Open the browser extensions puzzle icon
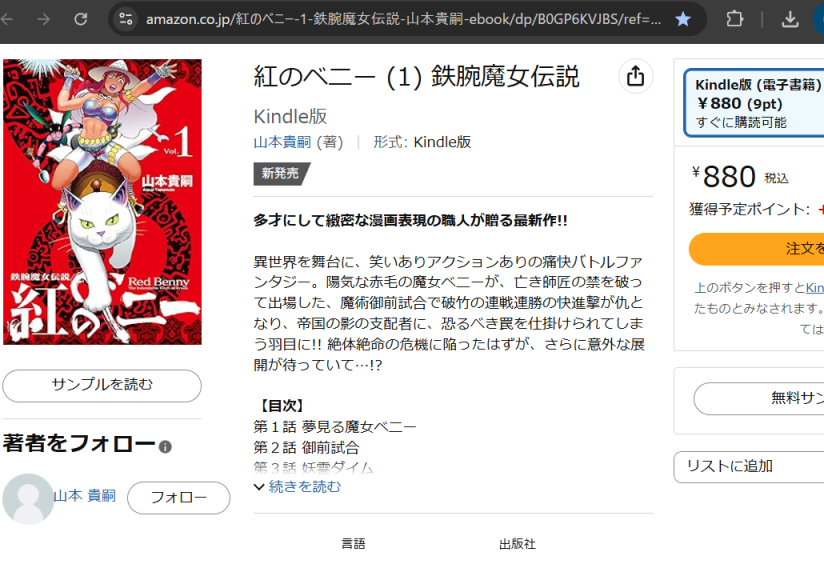 coord(734,19)
